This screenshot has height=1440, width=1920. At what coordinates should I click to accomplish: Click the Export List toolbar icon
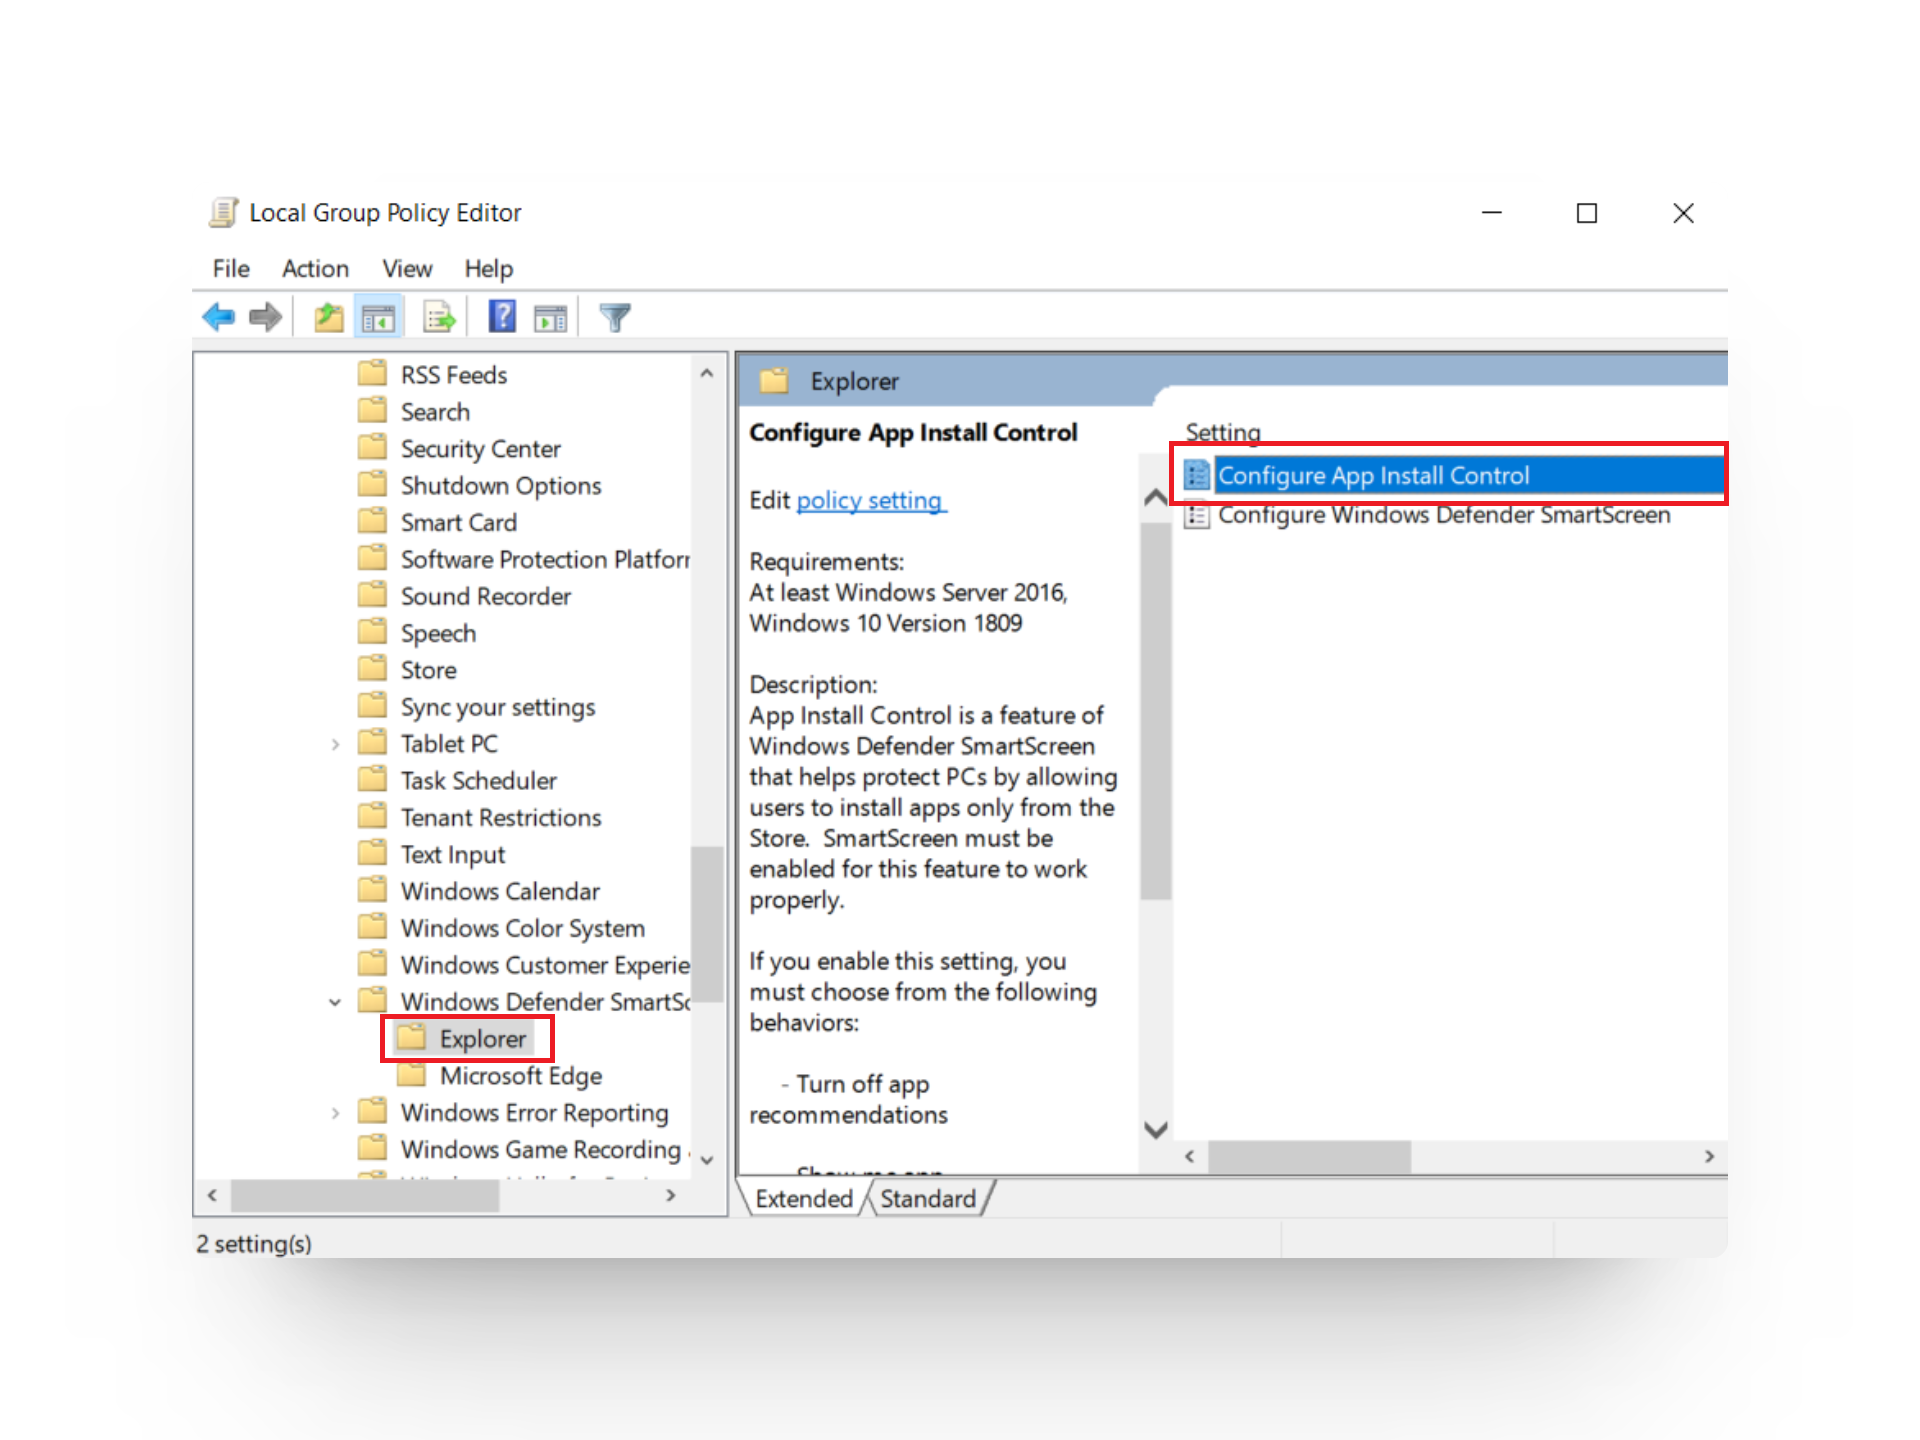[437, 316]
